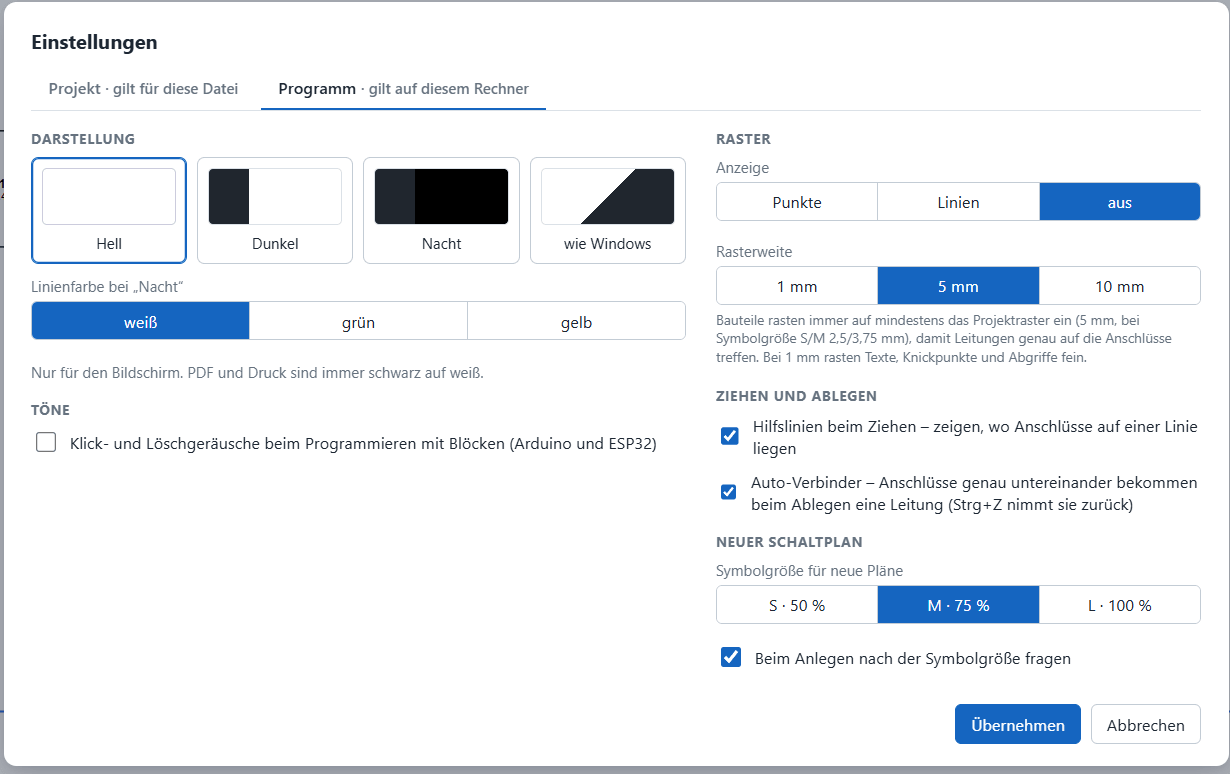
Task: Toggle Hilfslinien beim Ziehen checkbox
Action: [x=729, y=436]
